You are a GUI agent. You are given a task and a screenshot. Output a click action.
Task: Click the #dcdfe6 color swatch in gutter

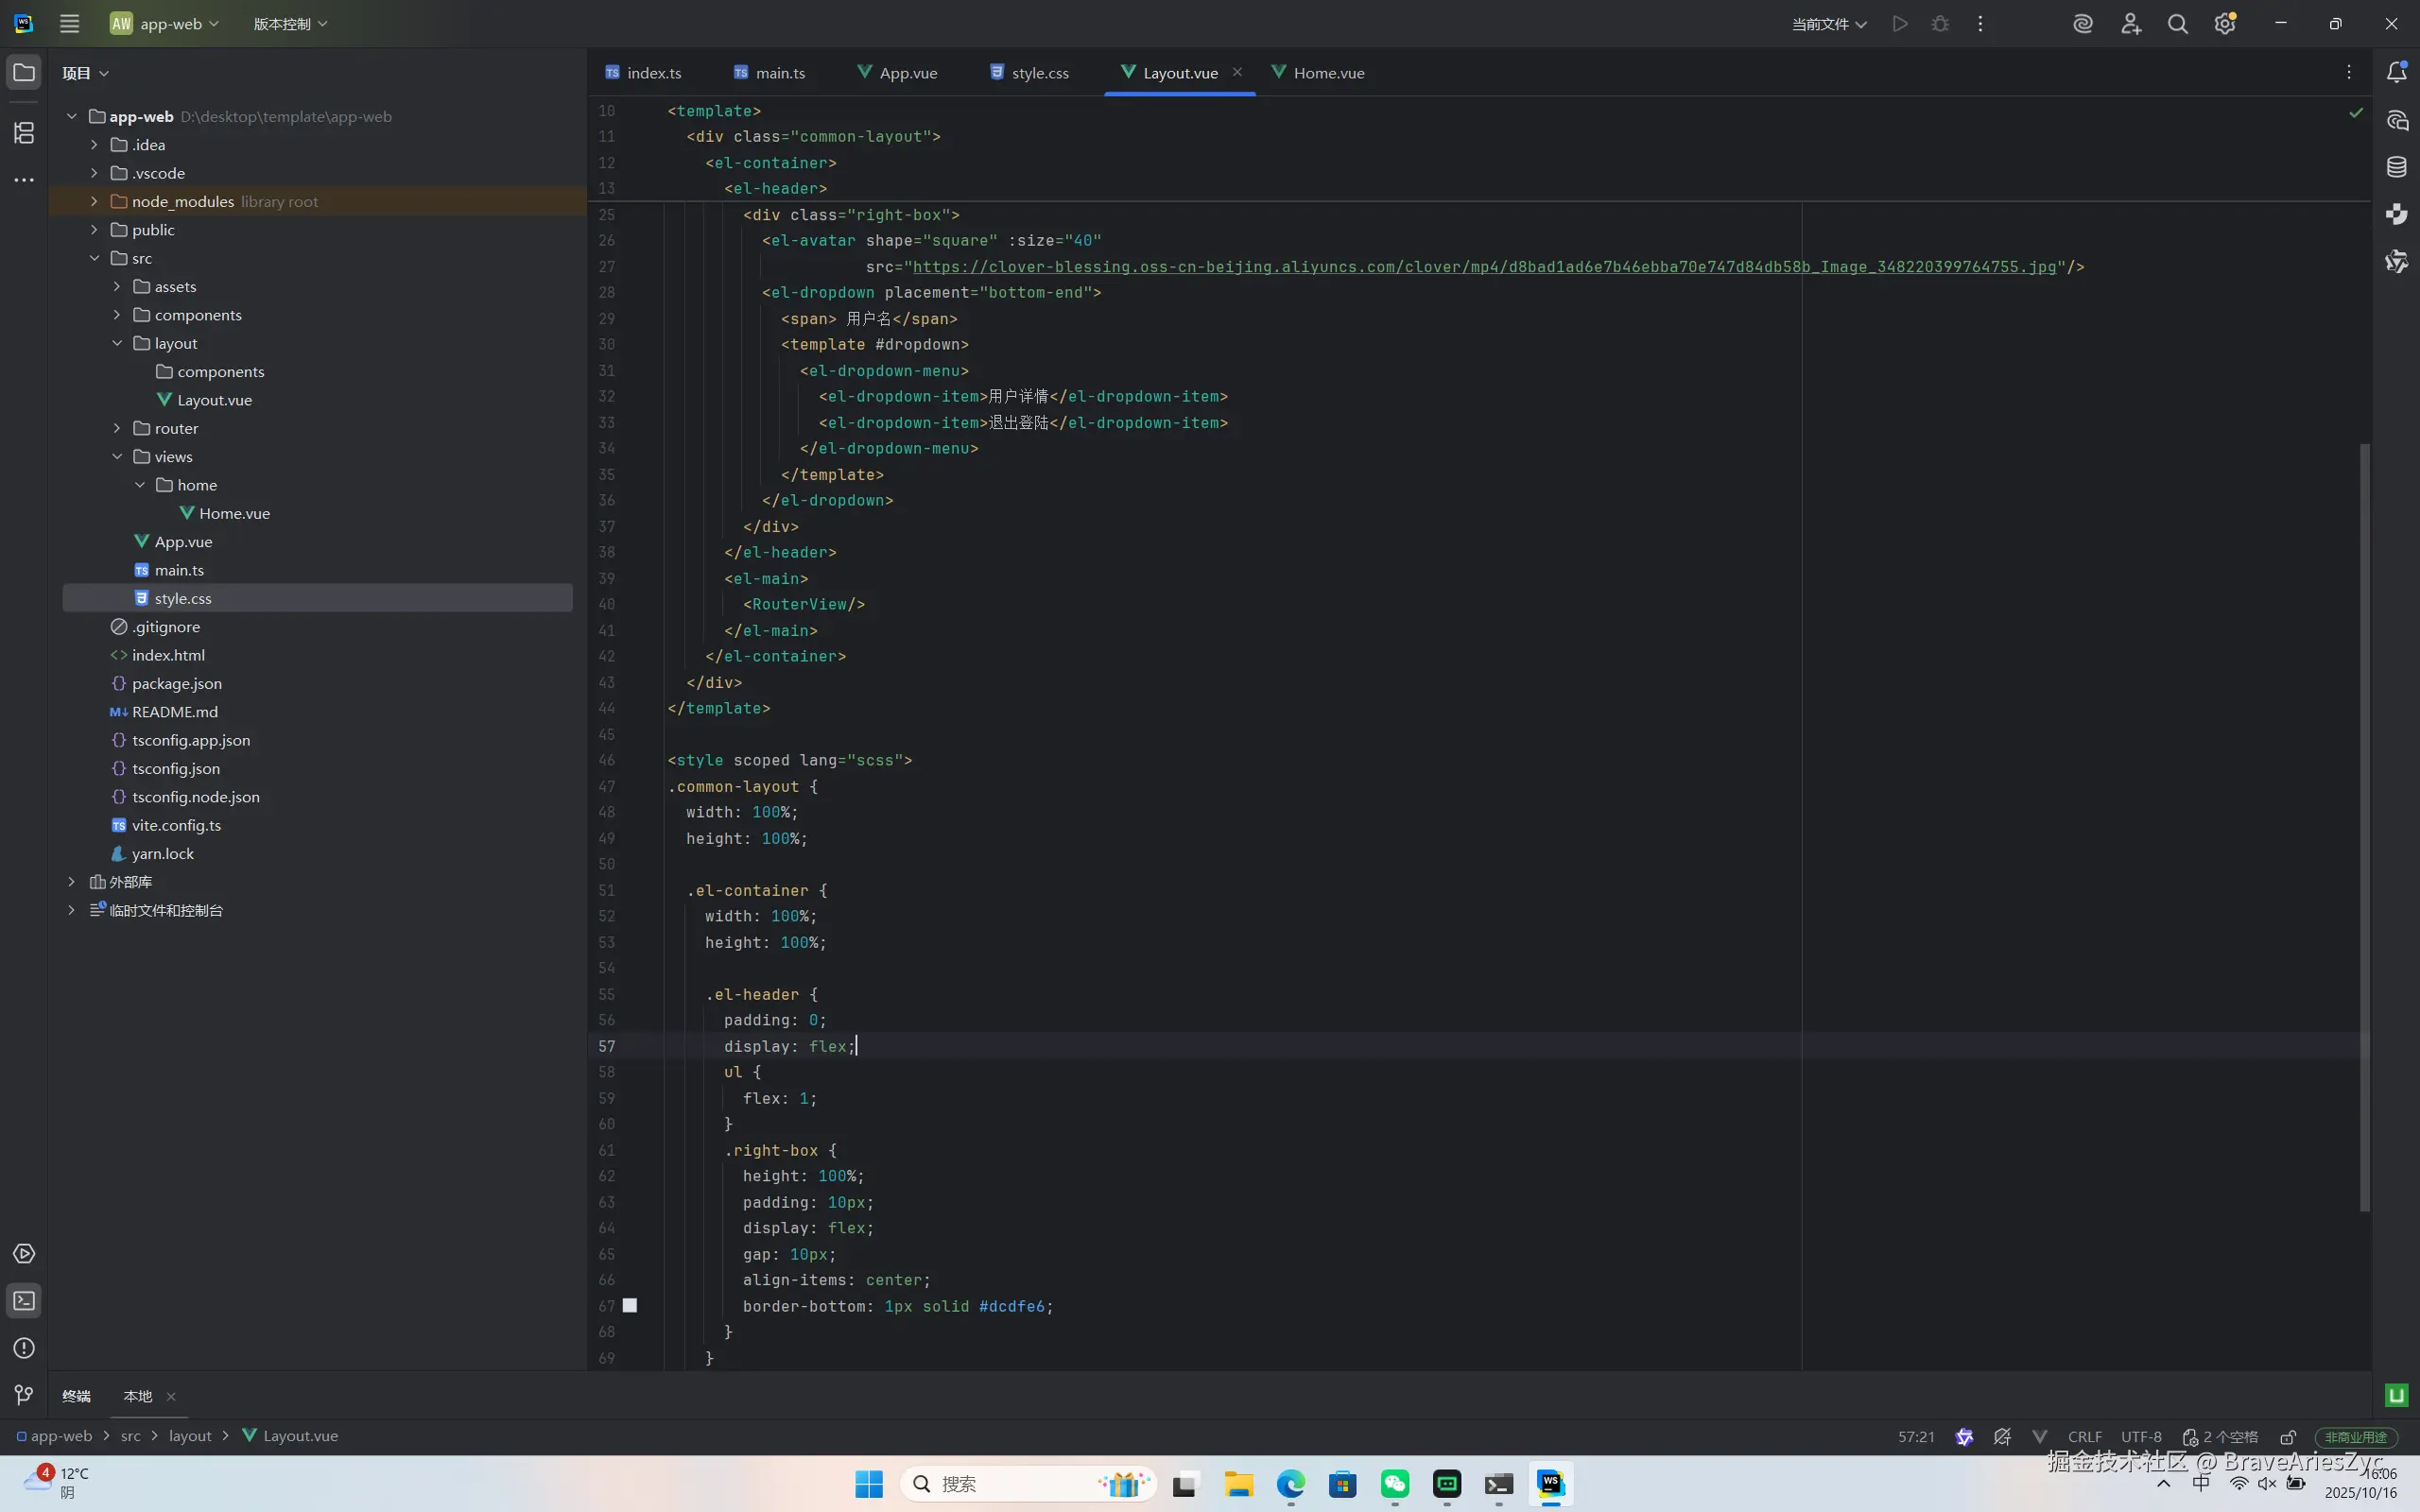630,1305
